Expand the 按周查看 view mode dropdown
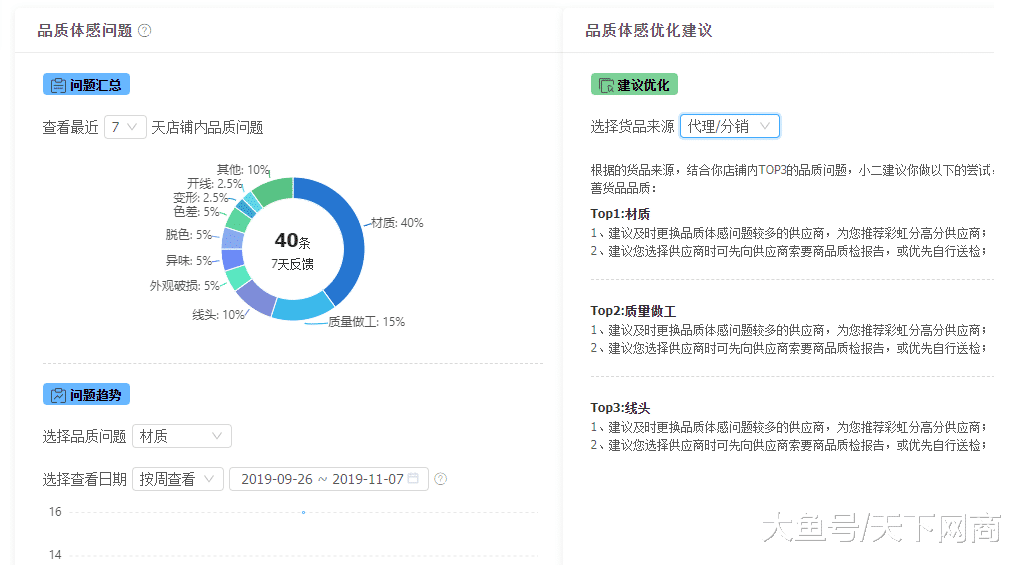1018x565 pixels. coord(177,479)
